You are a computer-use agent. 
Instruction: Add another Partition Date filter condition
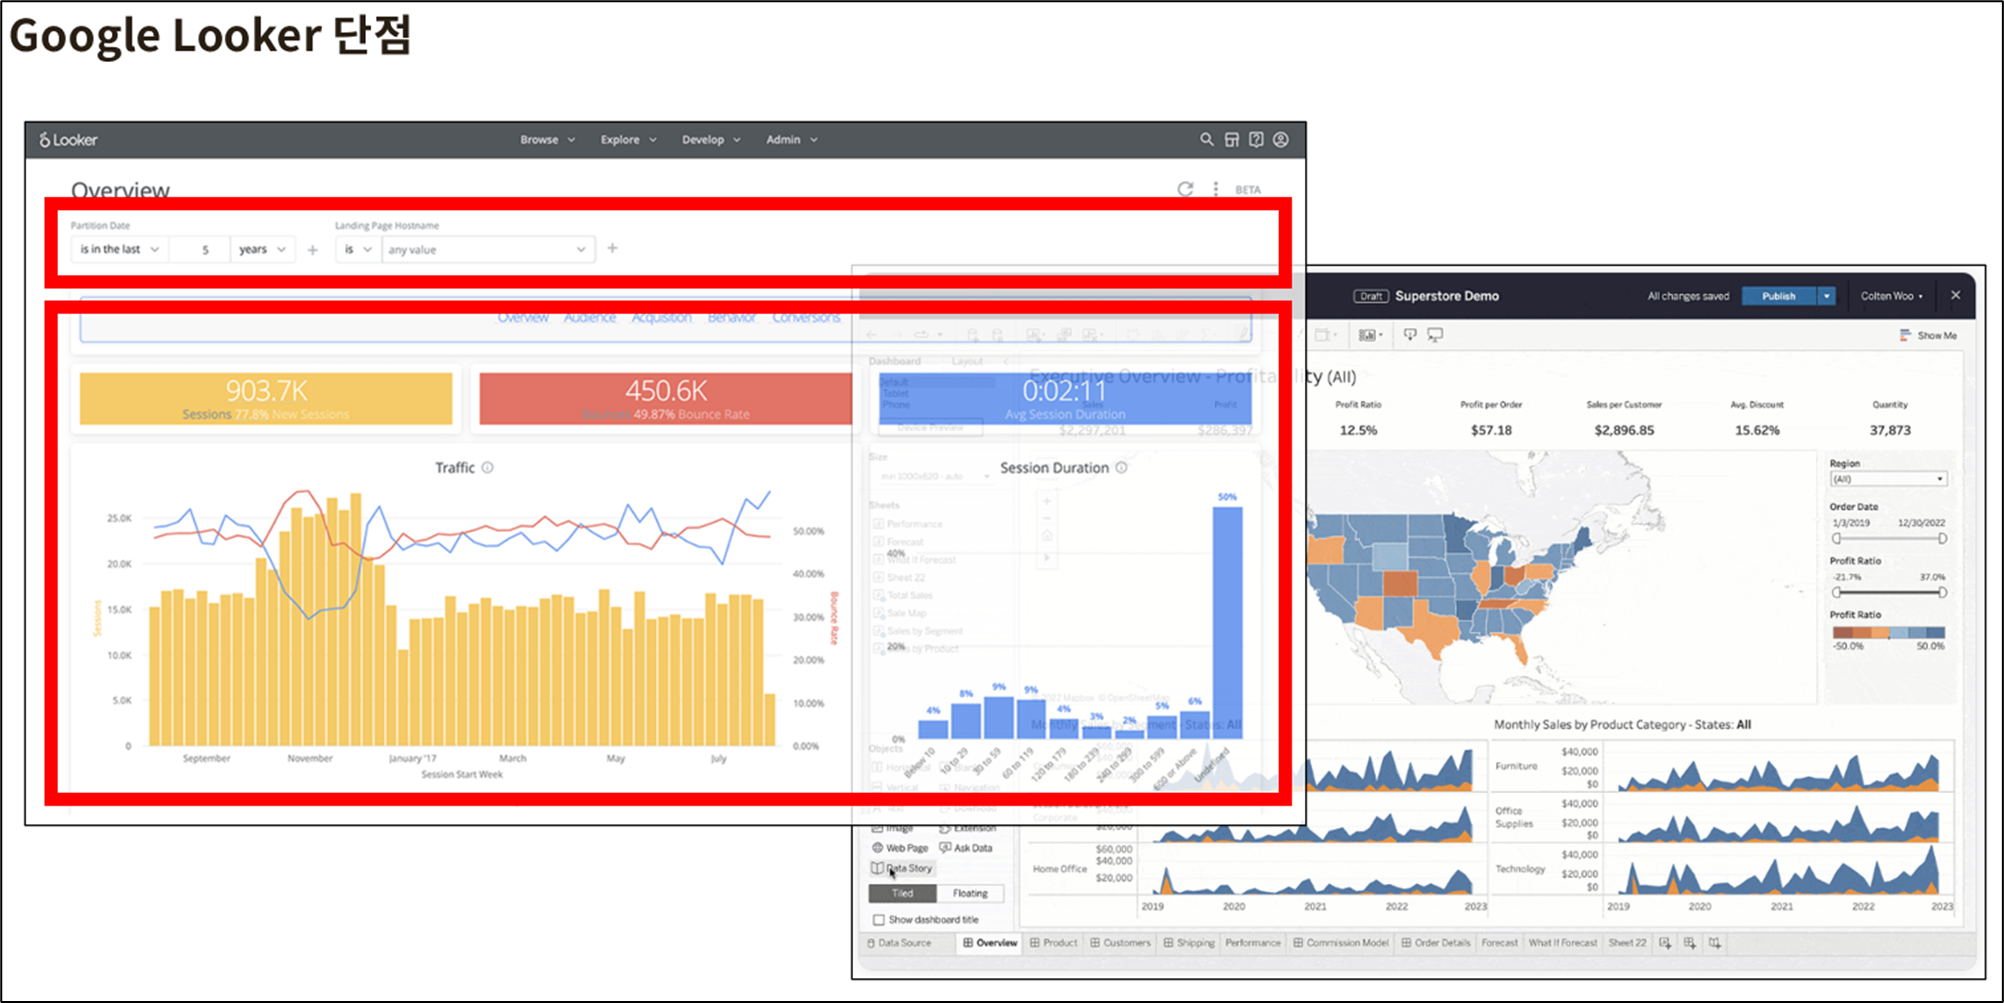click(x=313, y=250)
